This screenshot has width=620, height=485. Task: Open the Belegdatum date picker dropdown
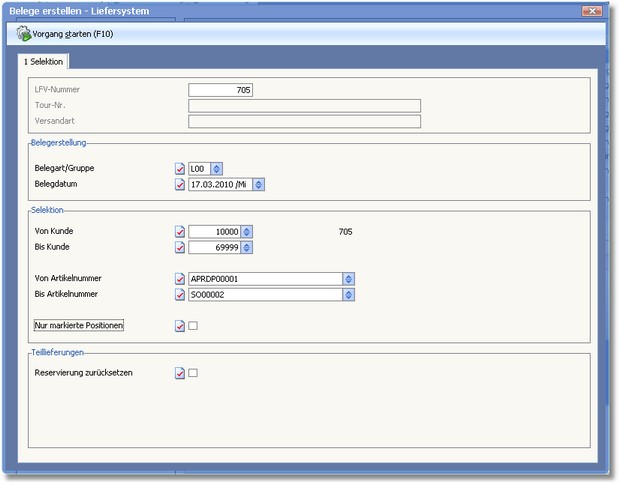[x=258, y=185]
